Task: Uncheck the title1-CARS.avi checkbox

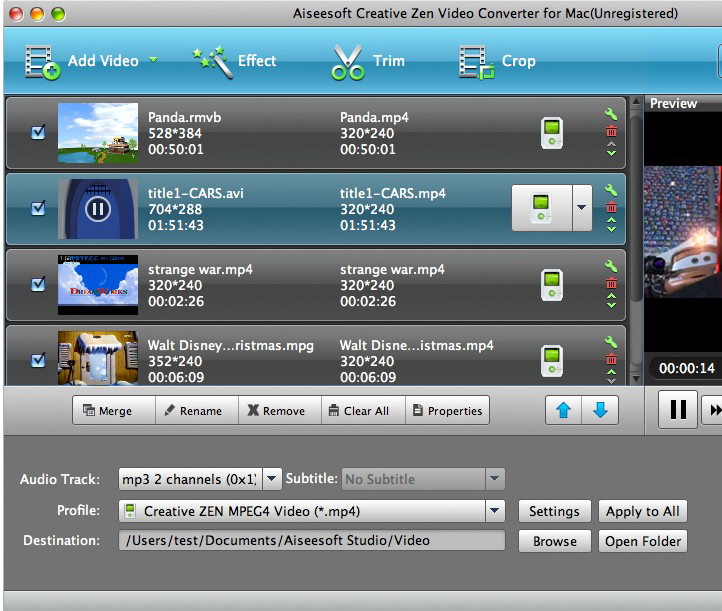Action: pyautogui.click(x=38, y=209)
